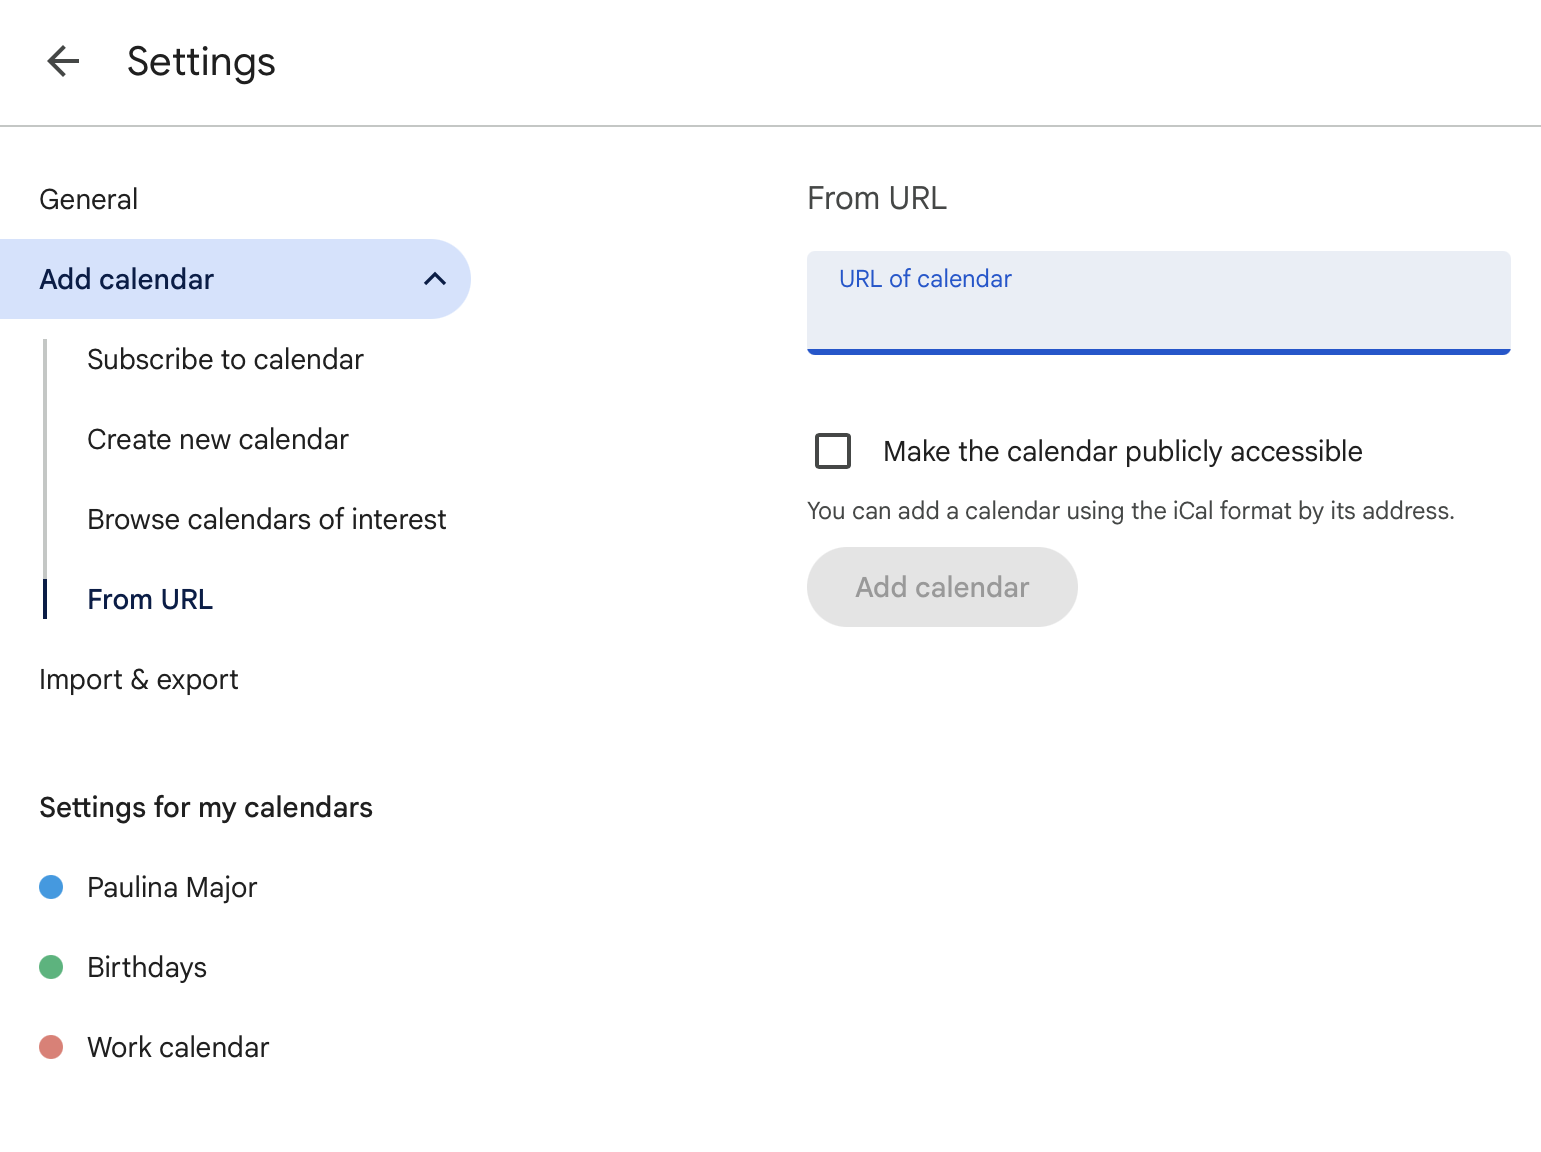Screen dimensions: 1541x1152
Task: Open settings for Paulina Major calendar
Action: tap(171, 887)
